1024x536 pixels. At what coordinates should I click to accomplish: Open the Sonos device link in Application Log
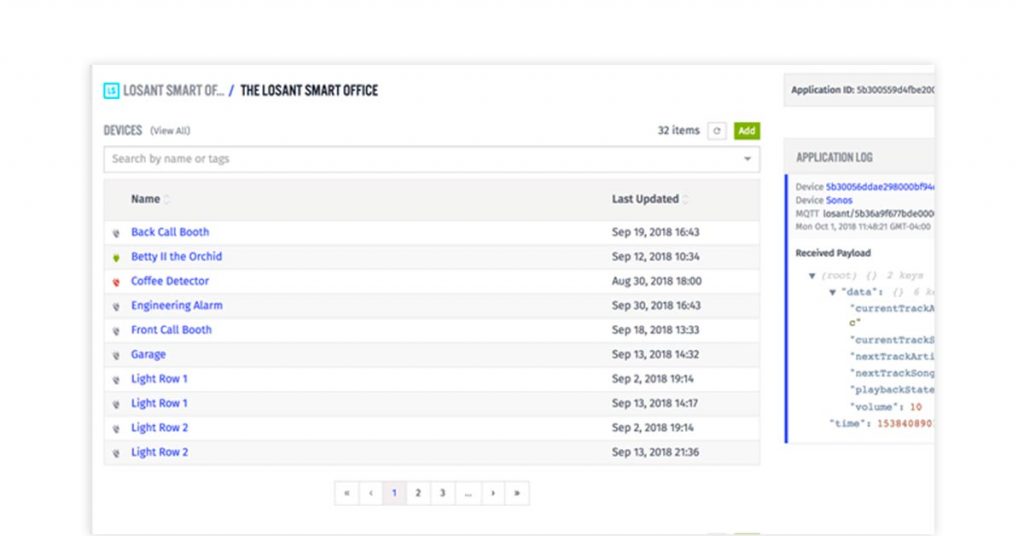pos(840,200)
